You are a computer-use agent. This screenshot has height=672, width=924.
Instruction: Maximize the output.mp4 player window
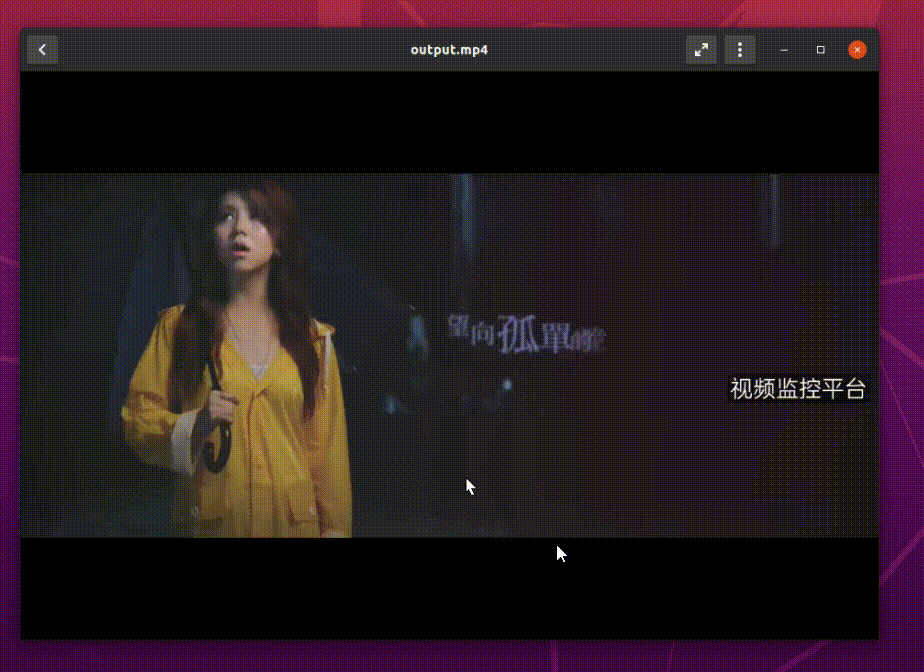[x=820, y=50]
